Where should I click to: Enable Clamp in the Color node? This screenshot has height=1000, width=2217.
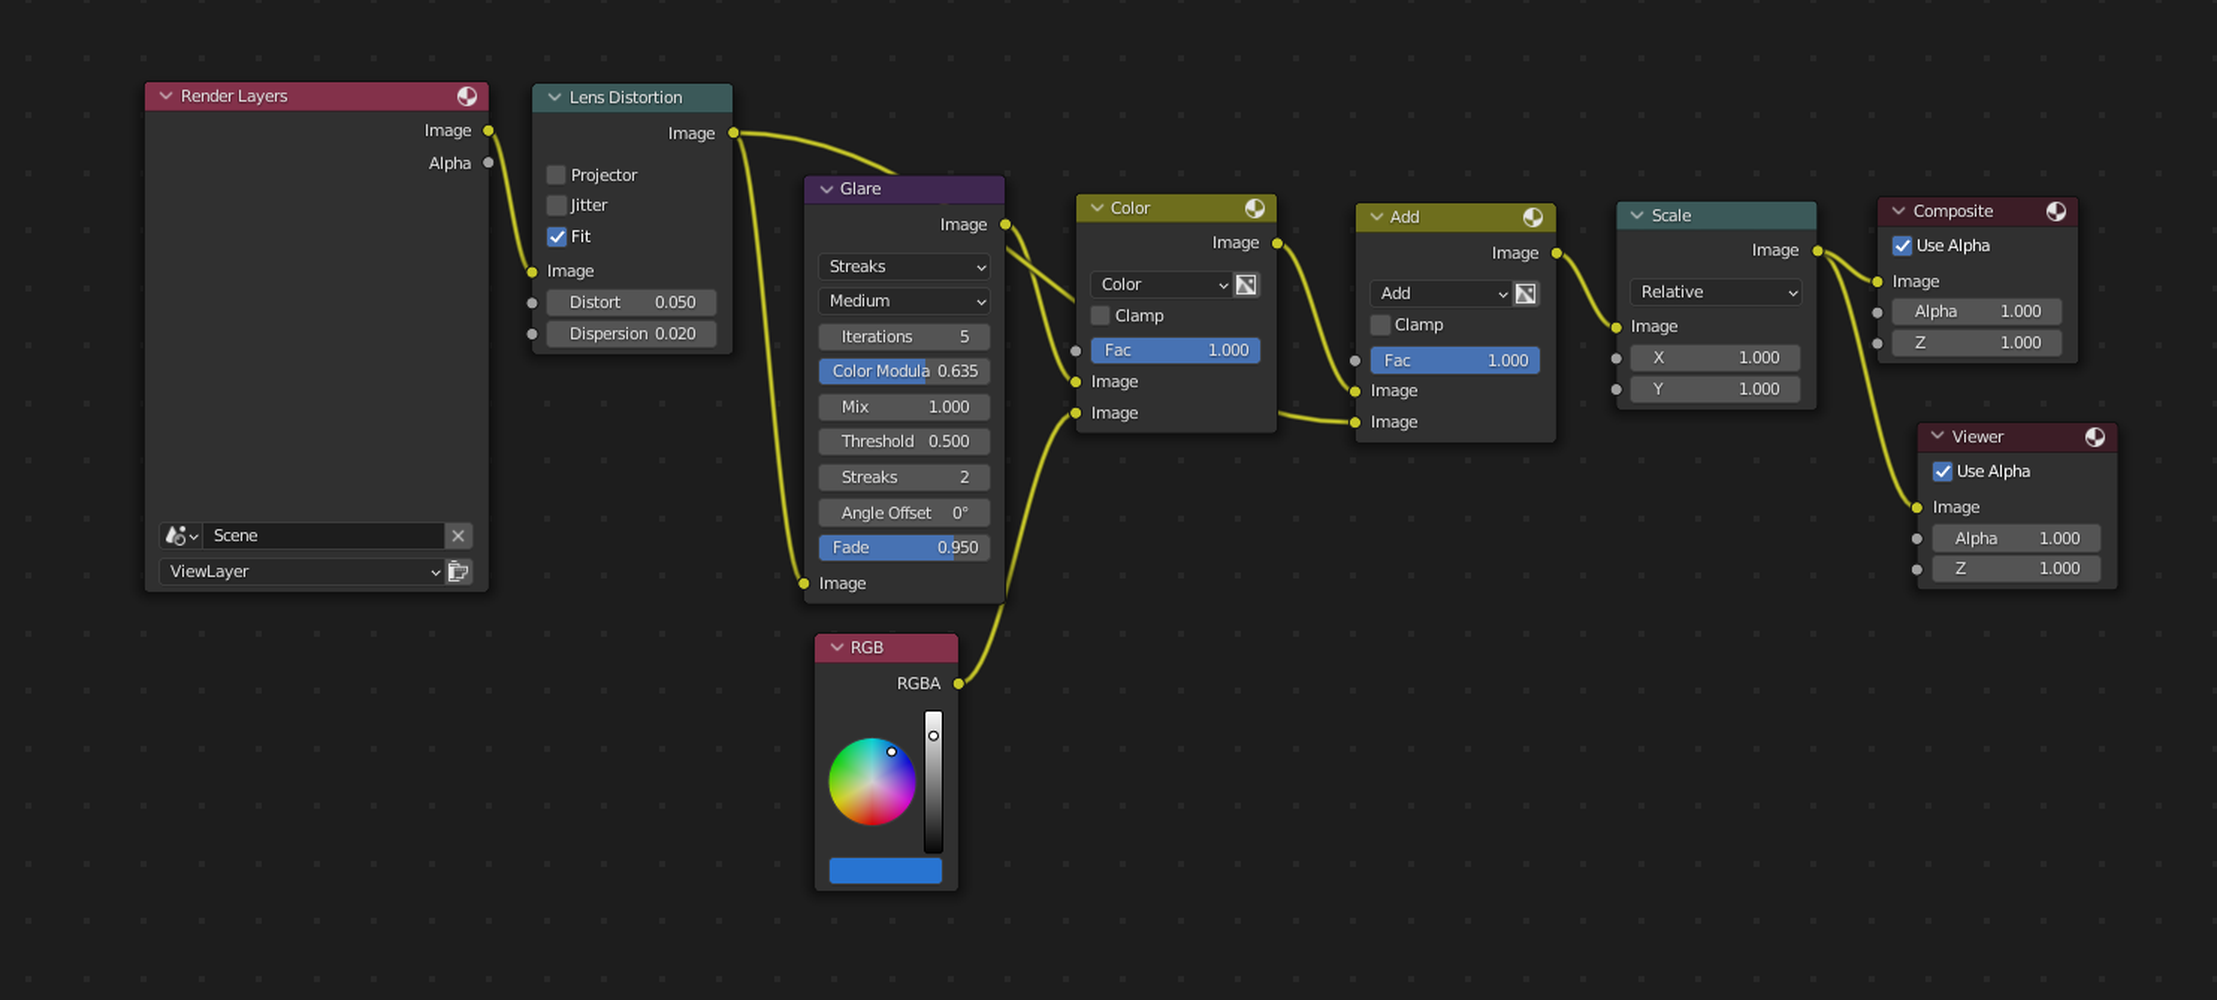click(1099, 315)
